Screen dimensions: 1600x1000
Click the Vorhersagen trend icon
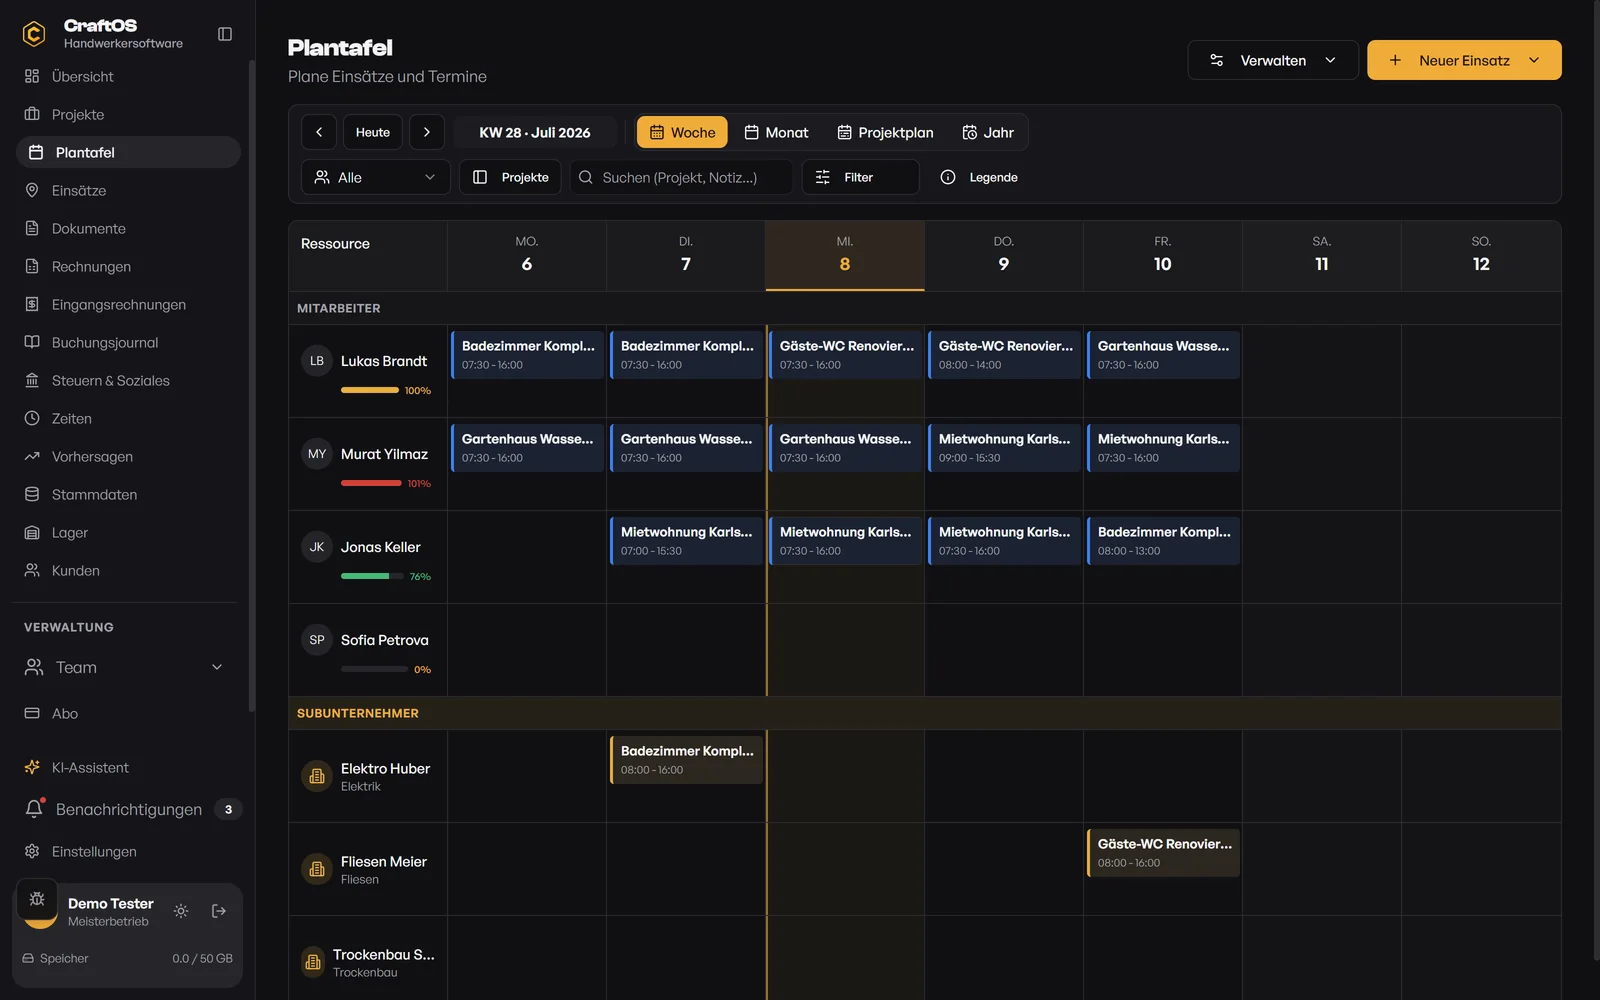click(32, 456)
